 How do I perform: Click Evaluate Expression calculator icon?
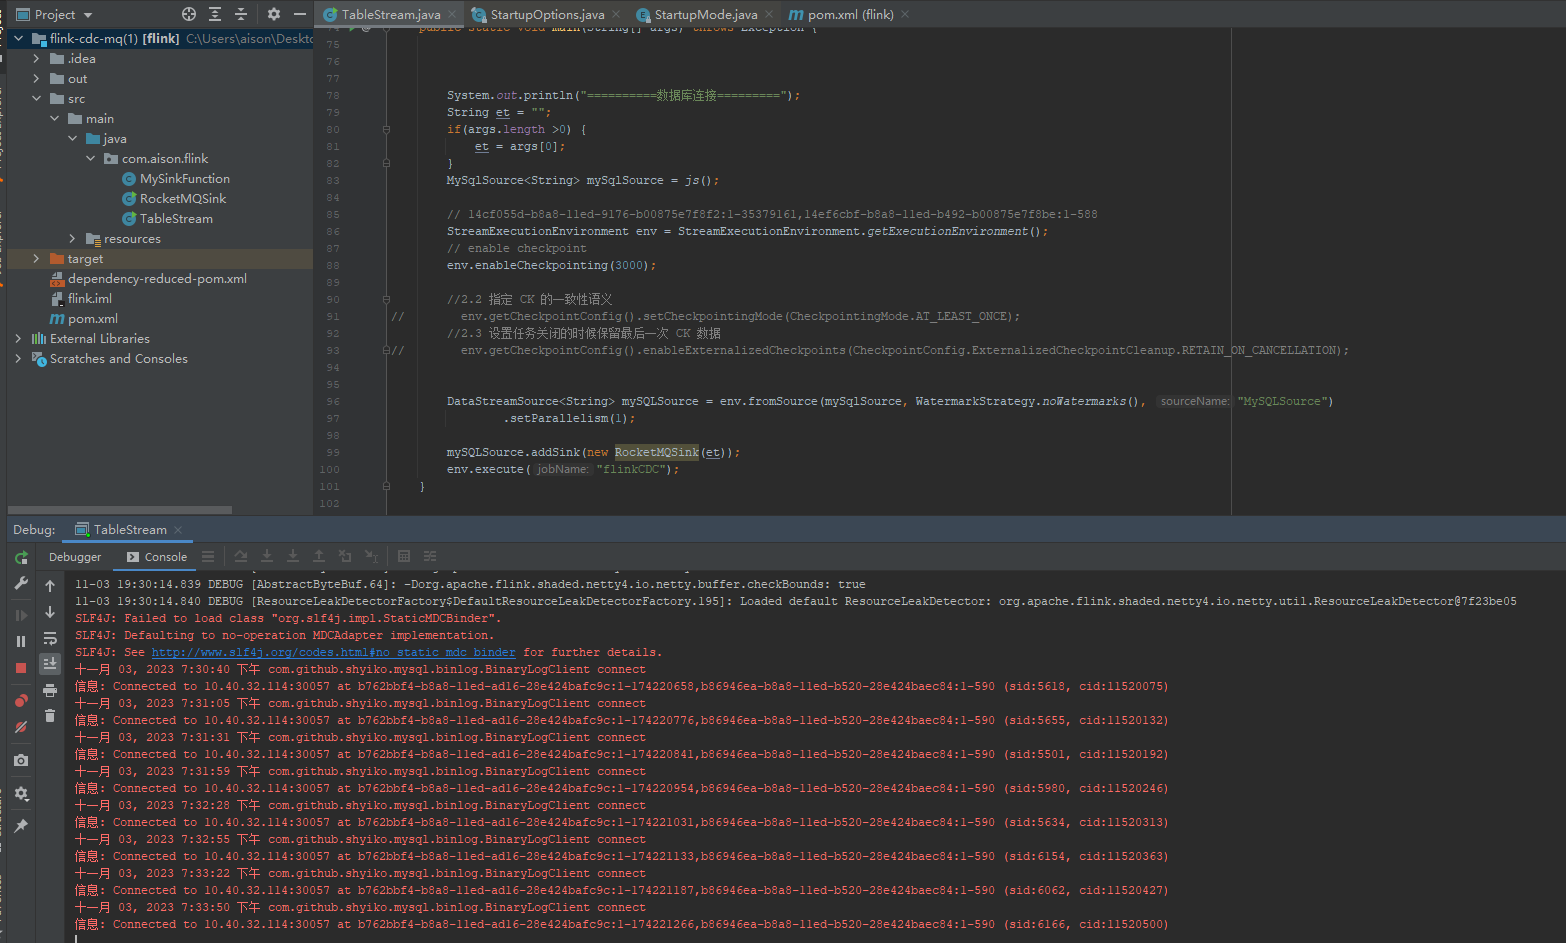tap(404, 556)
